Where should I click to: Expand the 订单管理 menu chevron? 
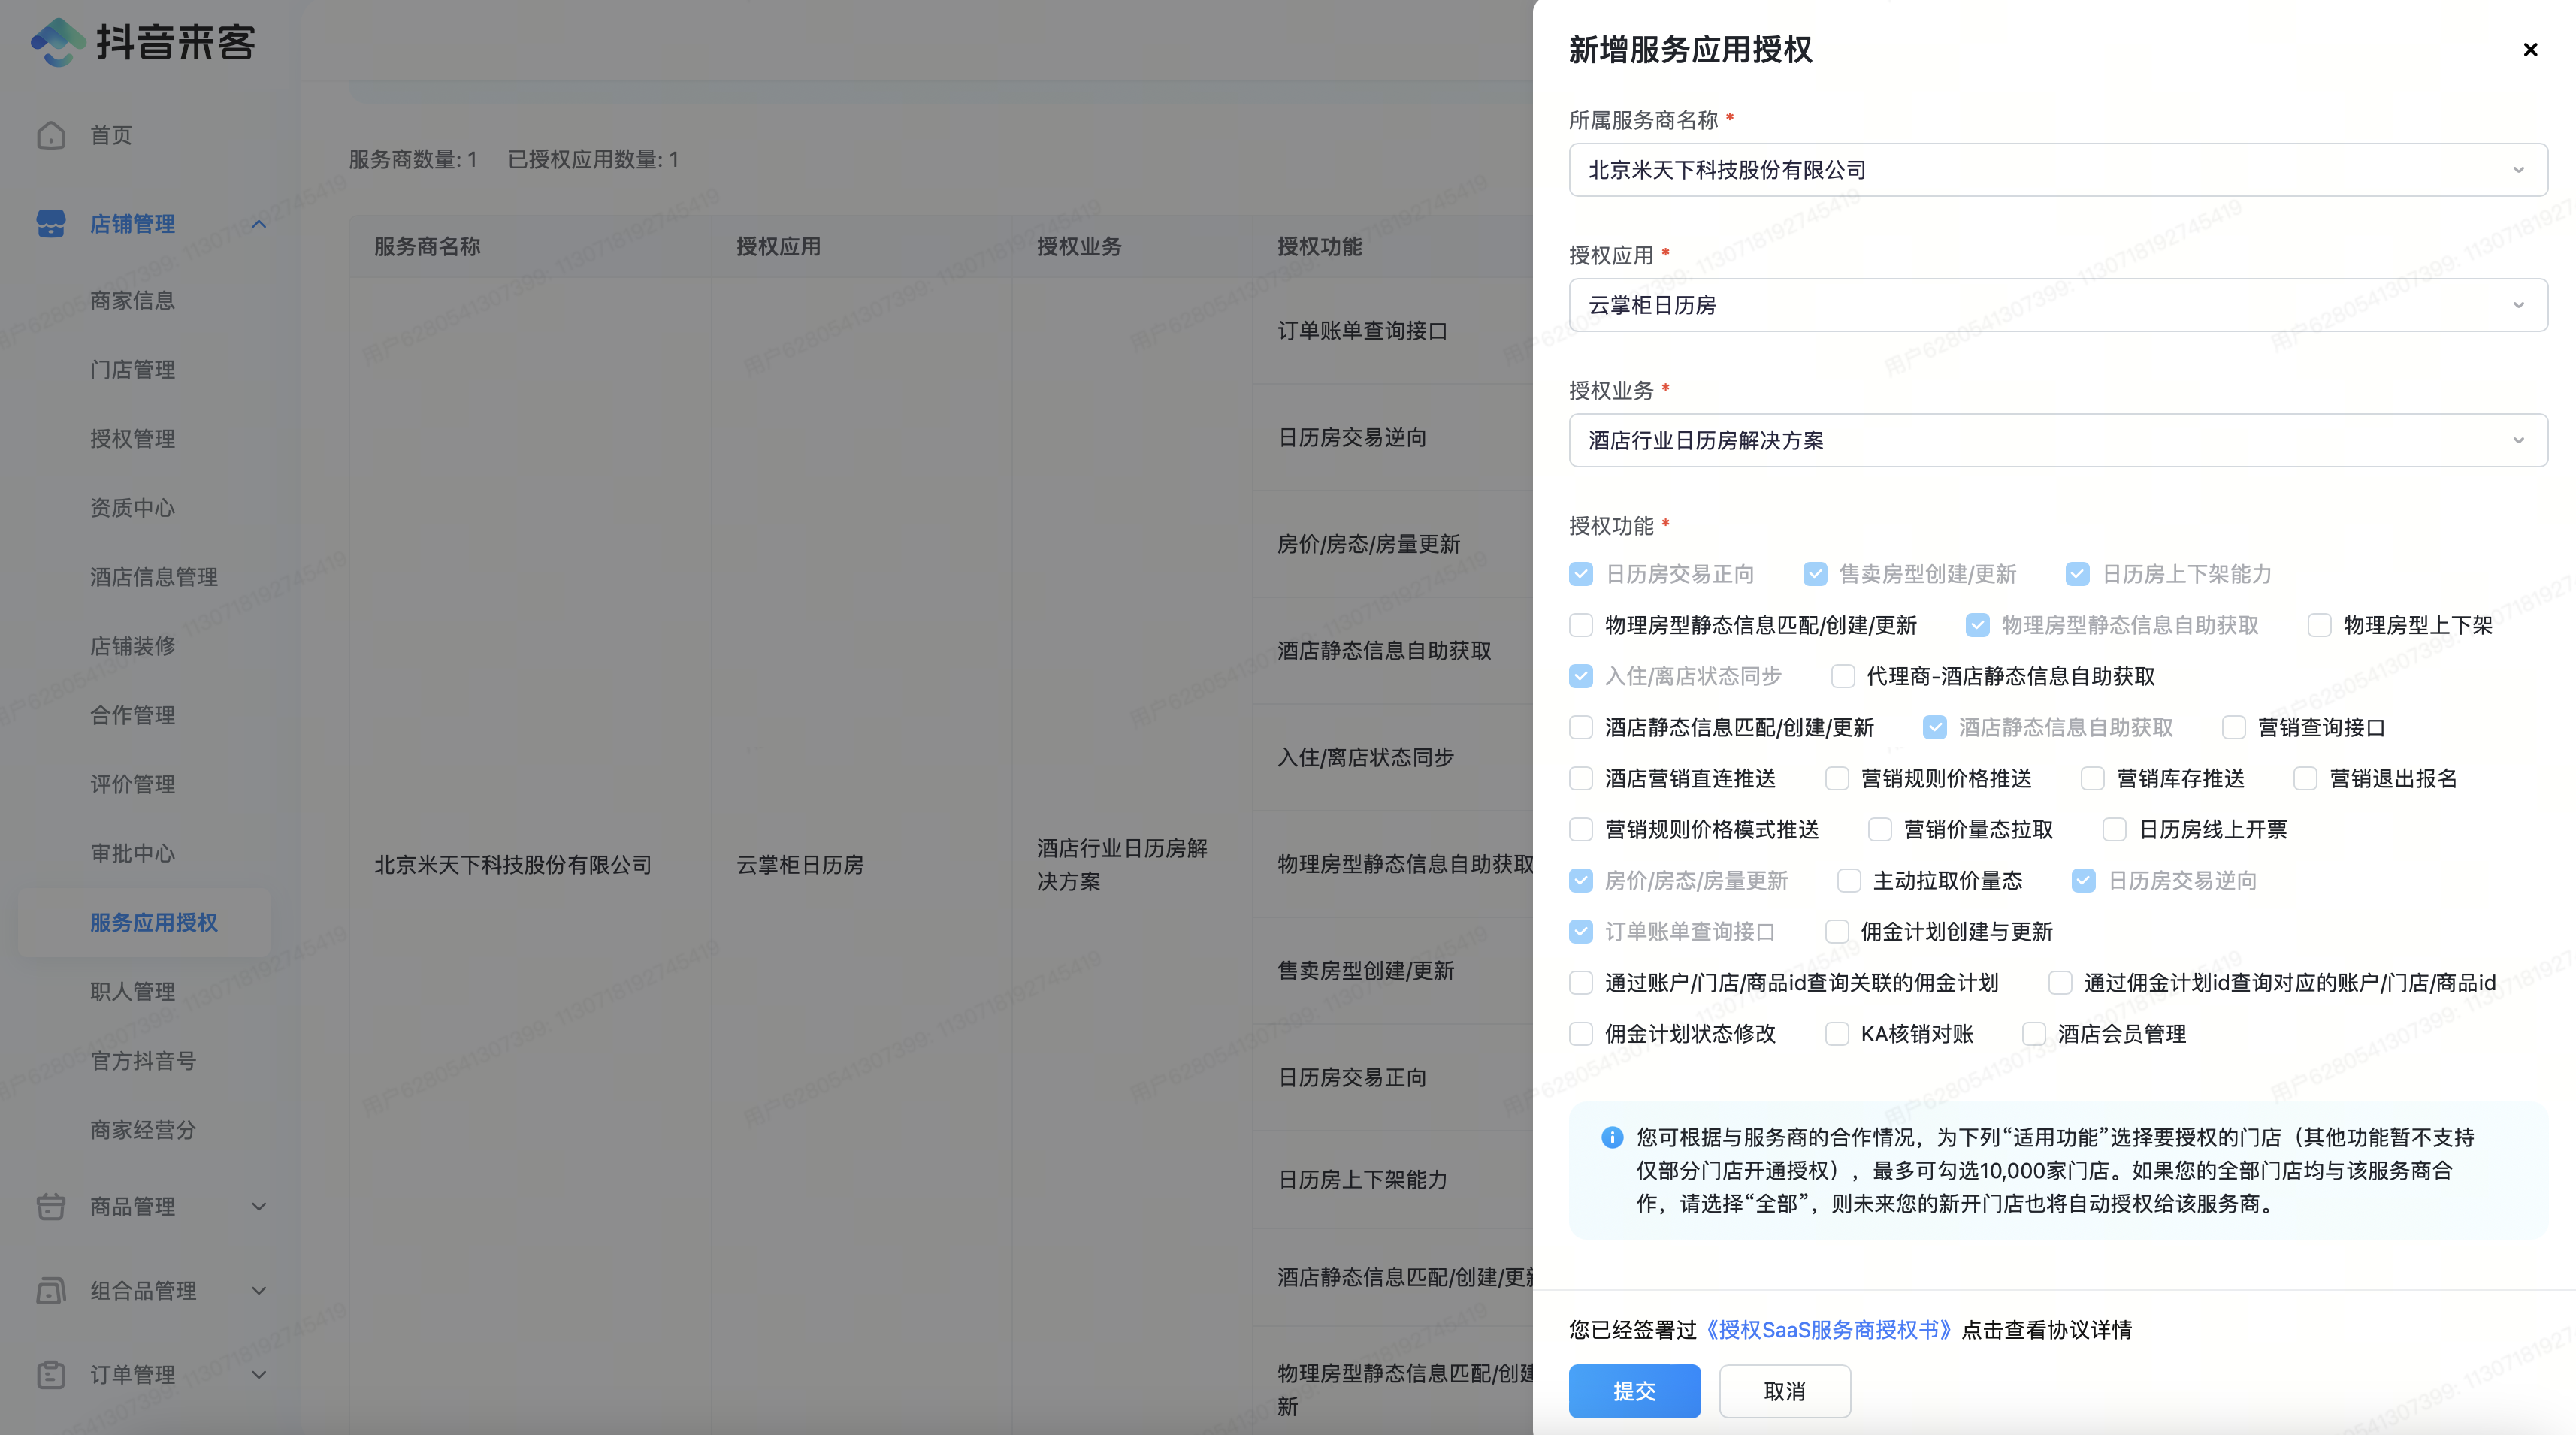pos(259,1374)
